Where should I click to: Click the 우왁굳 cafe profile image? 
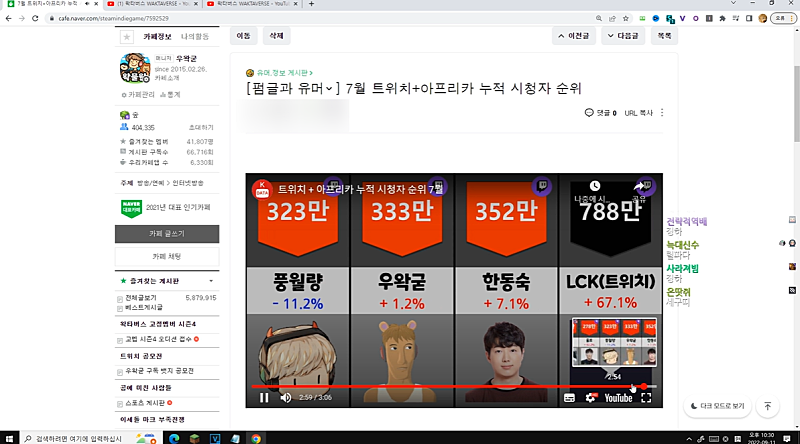click(x=135, y=68)
